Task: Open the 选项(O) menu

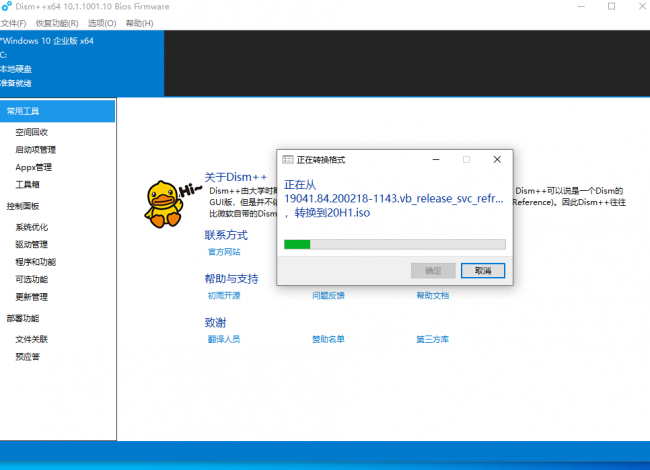Action: (x=102, y=23)
